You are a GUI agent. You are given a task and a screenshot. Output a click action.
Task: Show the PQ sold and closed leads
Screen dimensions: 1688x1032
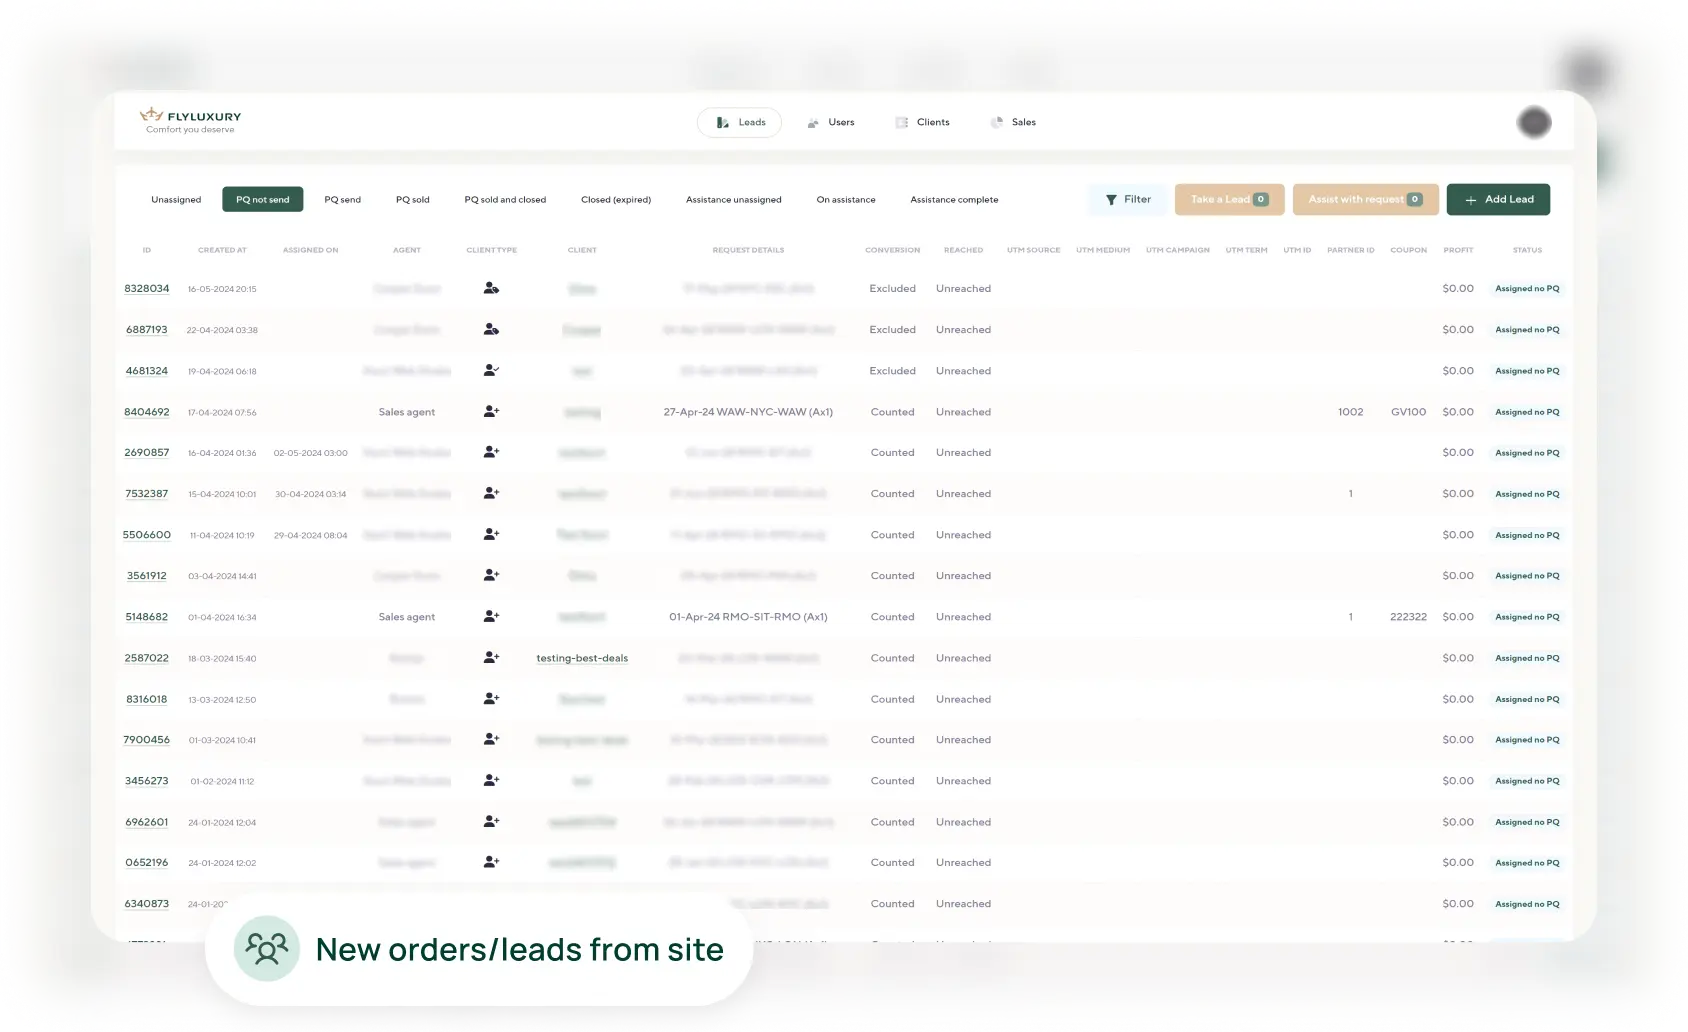[505, 200]
